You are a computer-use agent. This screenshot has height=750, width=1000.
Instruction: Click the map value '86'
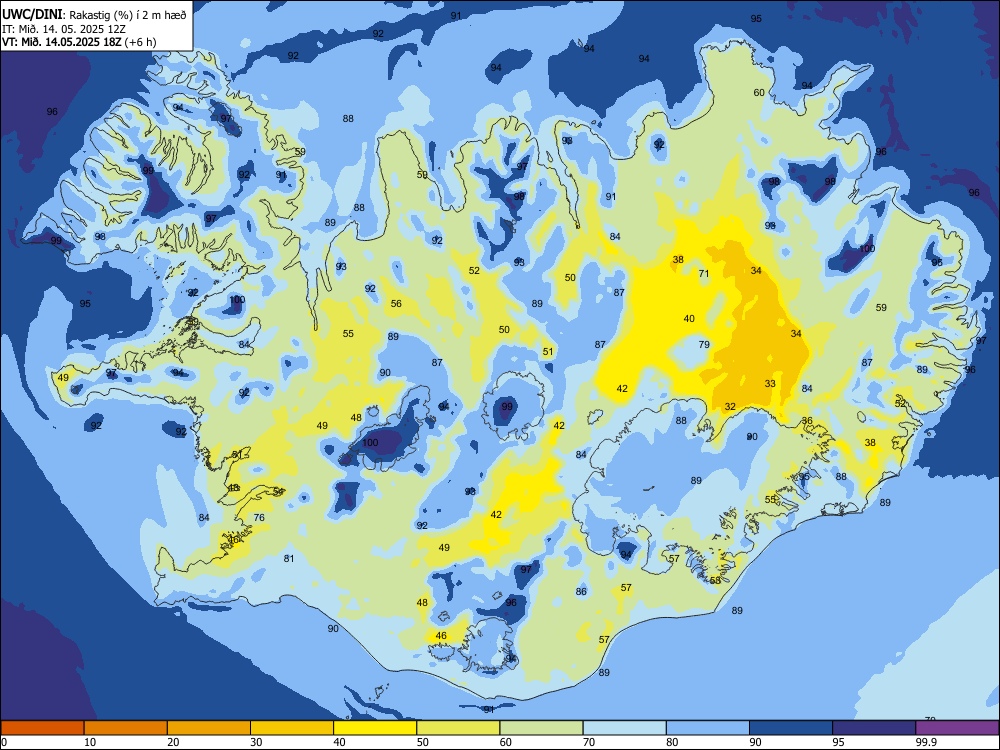(581, 591)
